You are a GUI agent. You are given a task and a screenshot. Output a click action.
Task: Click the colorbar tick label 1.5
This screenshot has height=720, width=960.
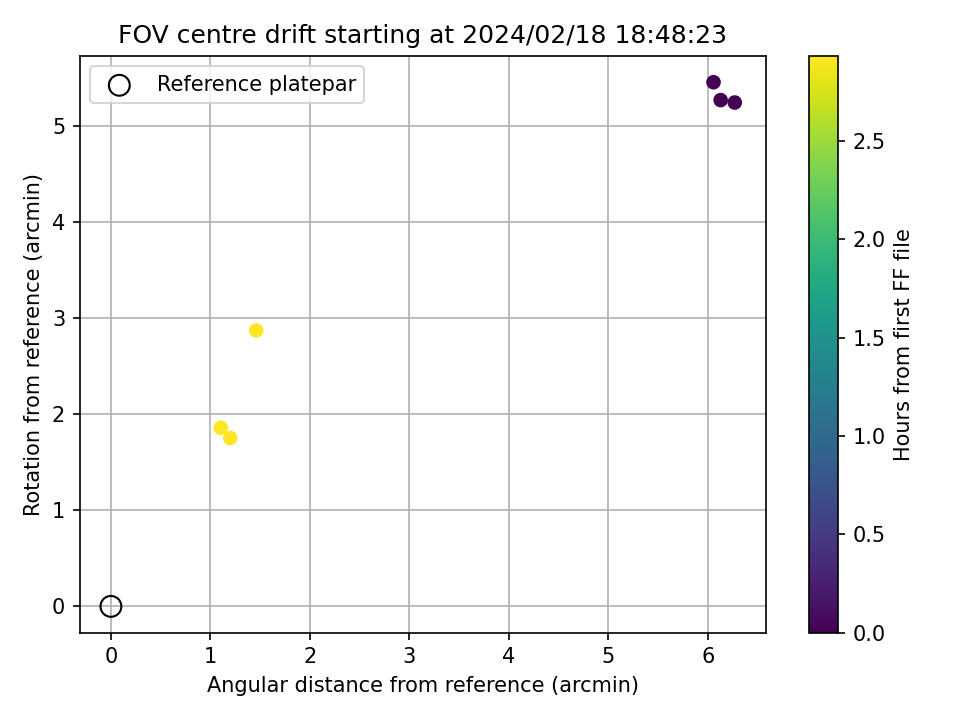869,338
